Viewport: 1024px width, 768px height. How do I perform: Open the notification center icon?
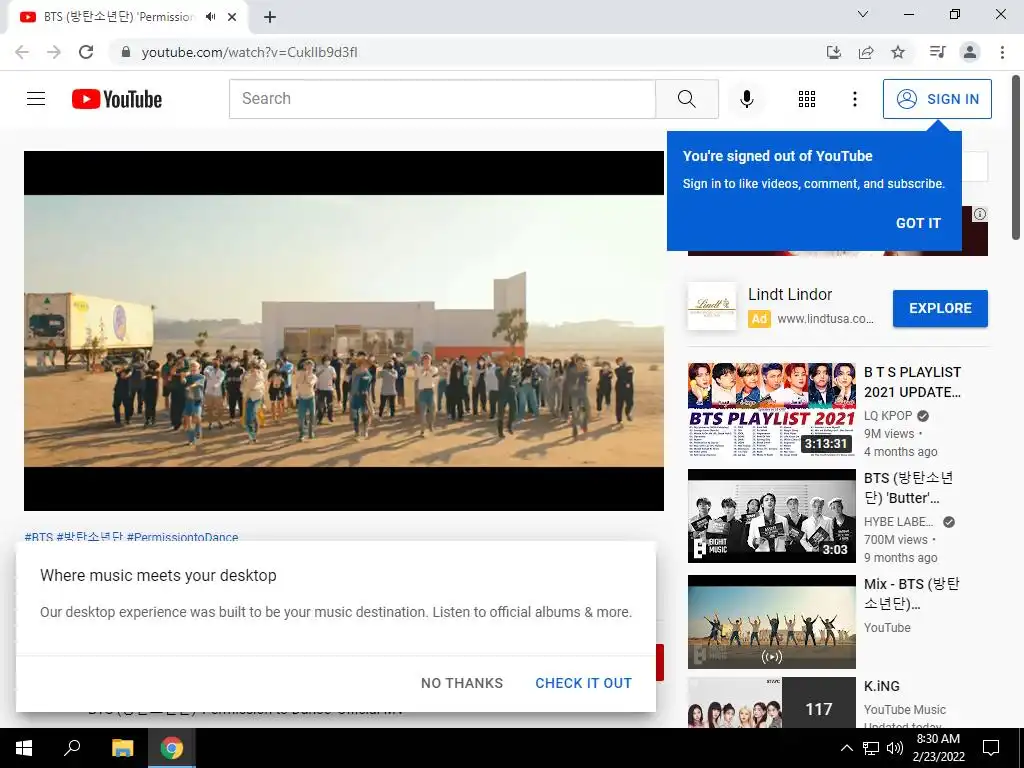pos(991,748)
